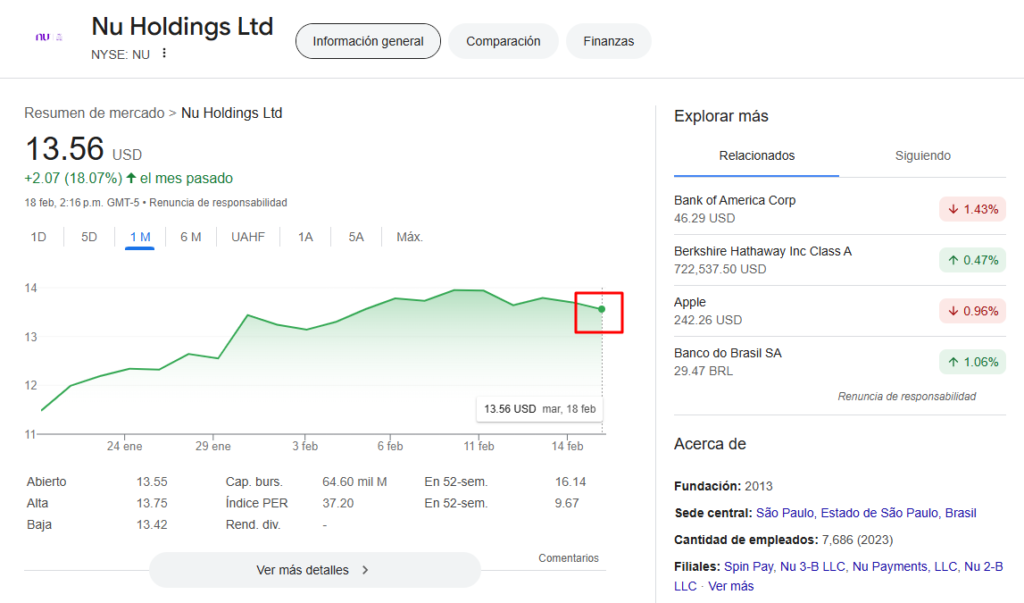Screen dimensions: 1024x603
Task: Click the Cap. burs. value 64.60 mil M
Action: [355, 482]
